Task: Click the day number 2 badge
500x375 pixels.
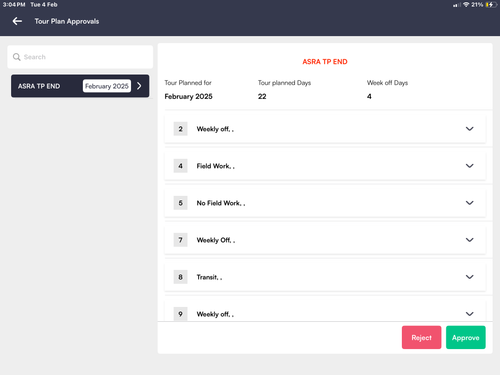Action: (180, 129)
